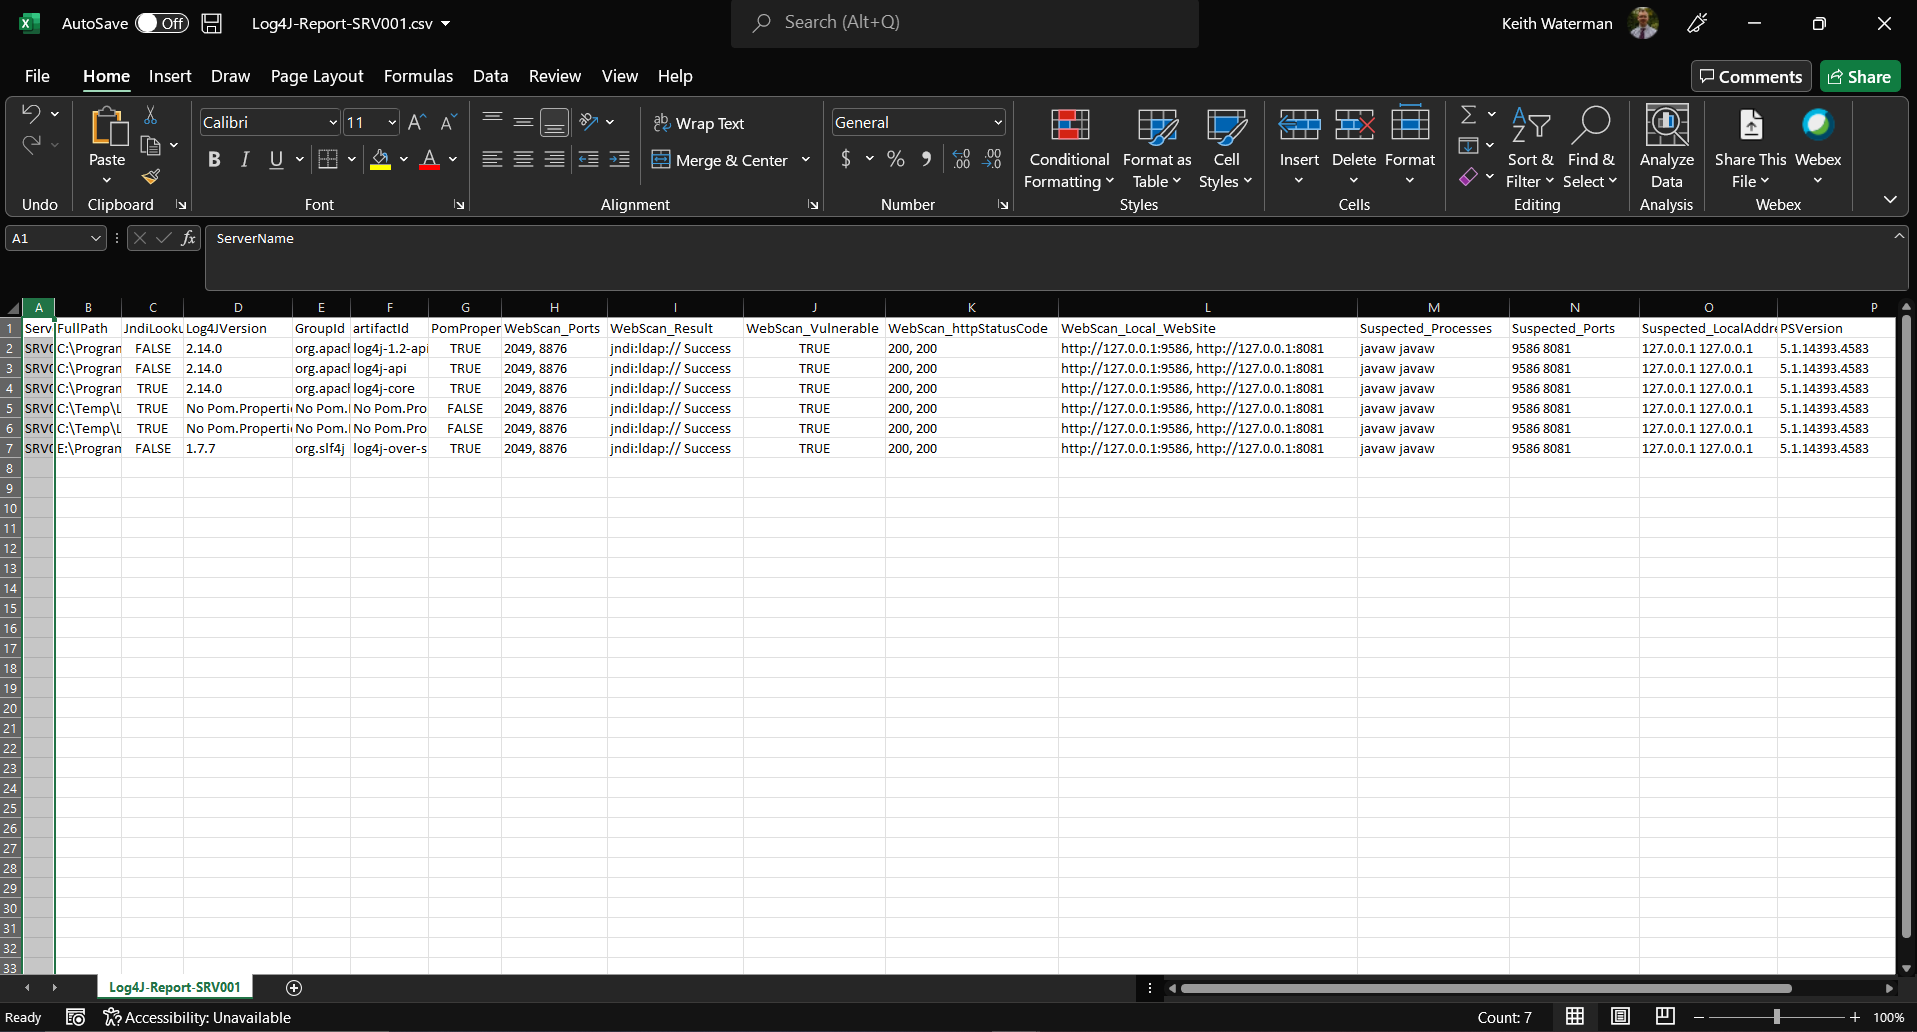The width and height of the screenshot is (1917, 1032).
Task: Click the Copy icon
Action: point(151,146)
